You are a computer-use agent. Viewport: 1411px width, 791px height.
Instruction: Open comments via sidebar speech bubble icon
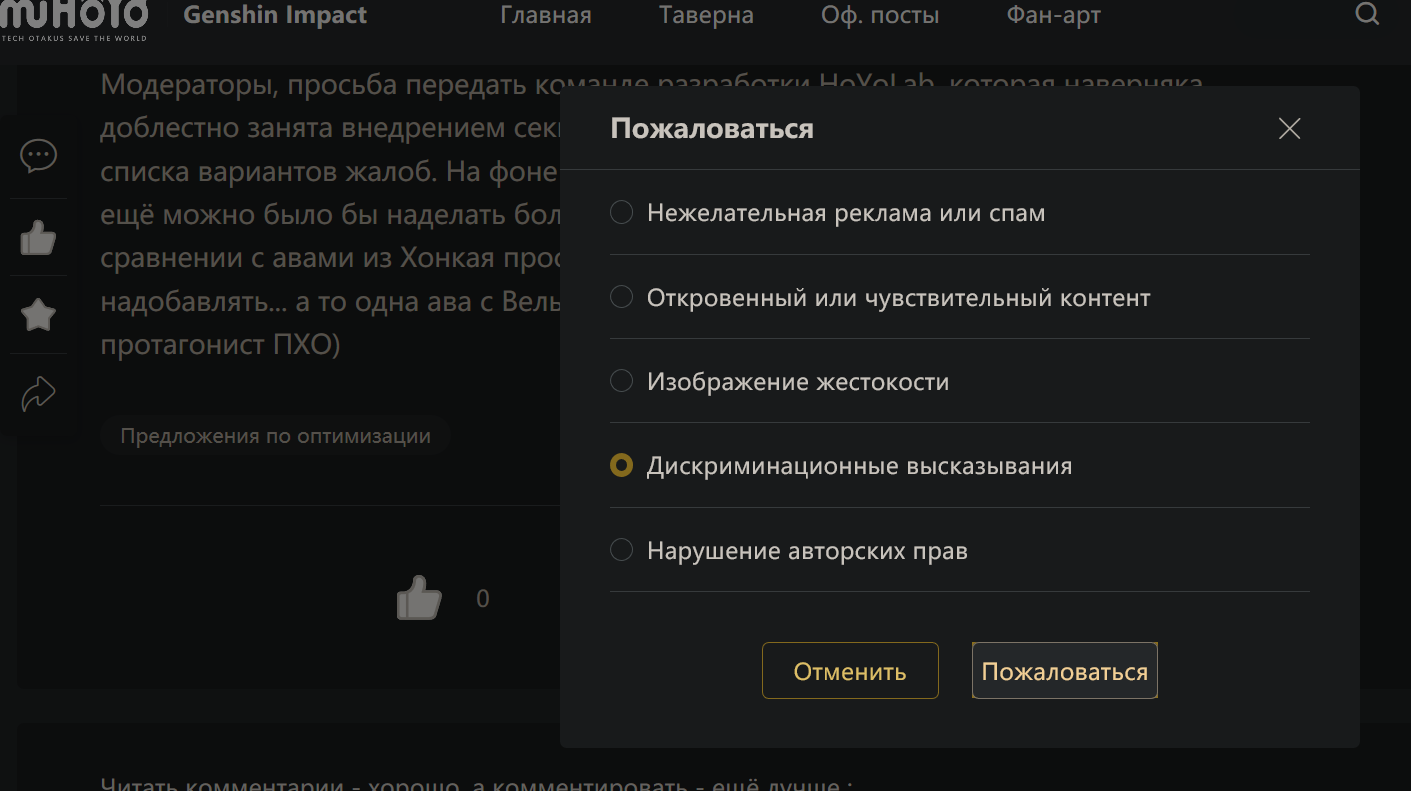click(38, 156)
